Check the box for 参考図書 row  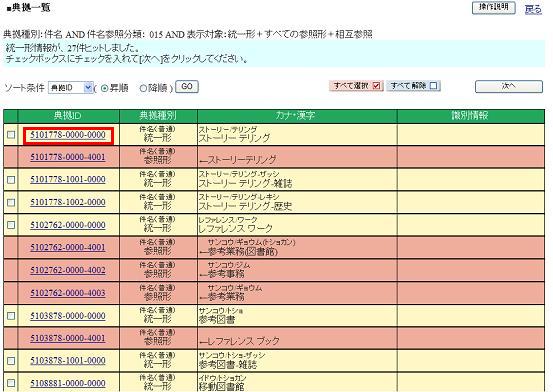tap(11, 316)
